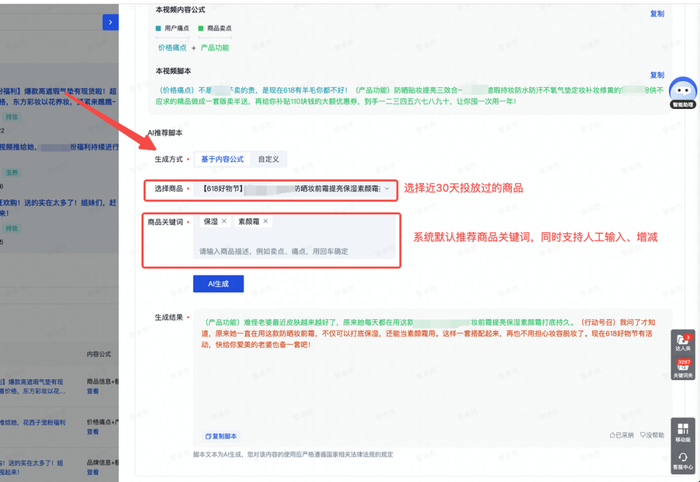Open the 达人夹 folder in floating sidebar
700x482 pixels.
[683, 342]
